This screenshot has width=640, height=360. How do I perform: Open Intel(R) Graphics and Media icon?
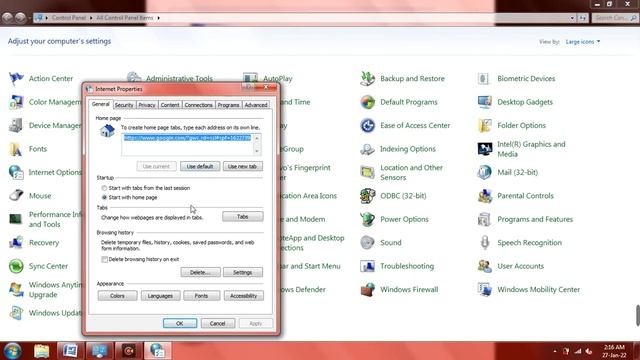coord(484,149)
